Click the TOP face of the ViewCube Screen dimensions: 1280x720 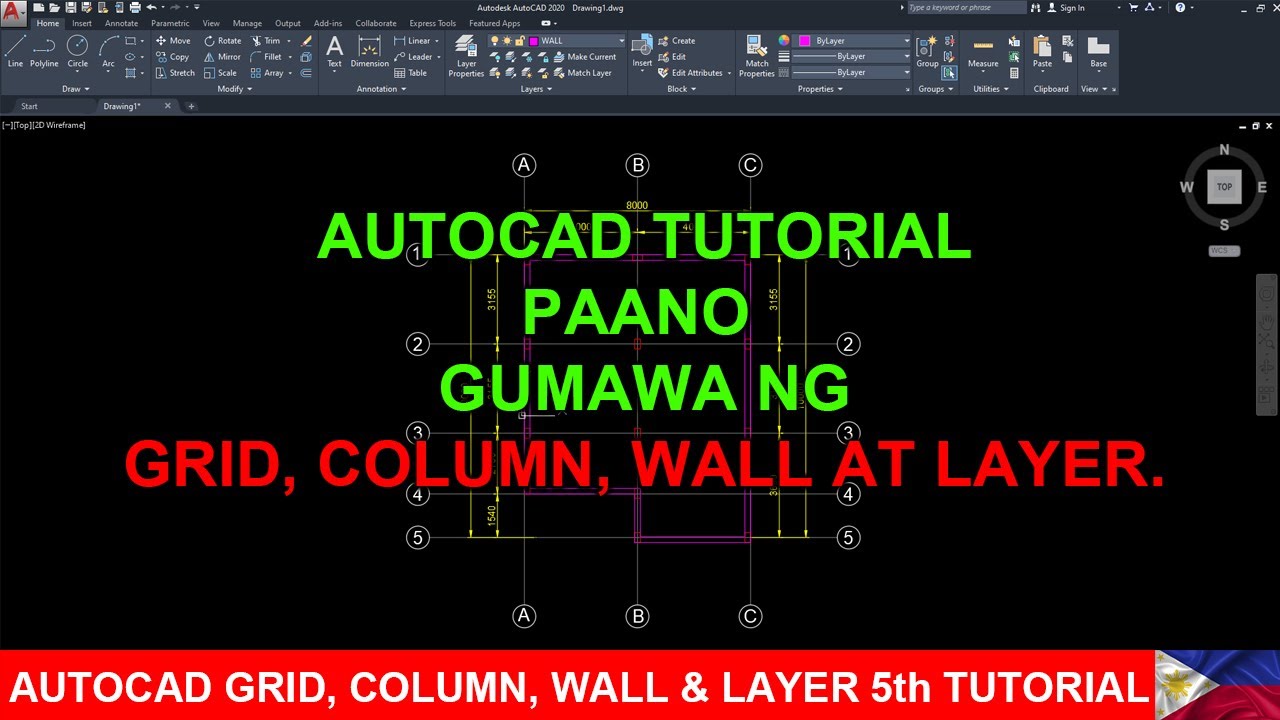[1224, 187]
